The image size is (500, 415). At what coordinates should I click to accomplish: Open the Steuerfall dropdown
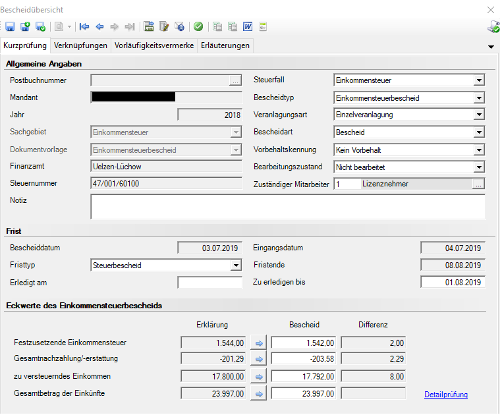pyautogui.click(x=479, y=80)
